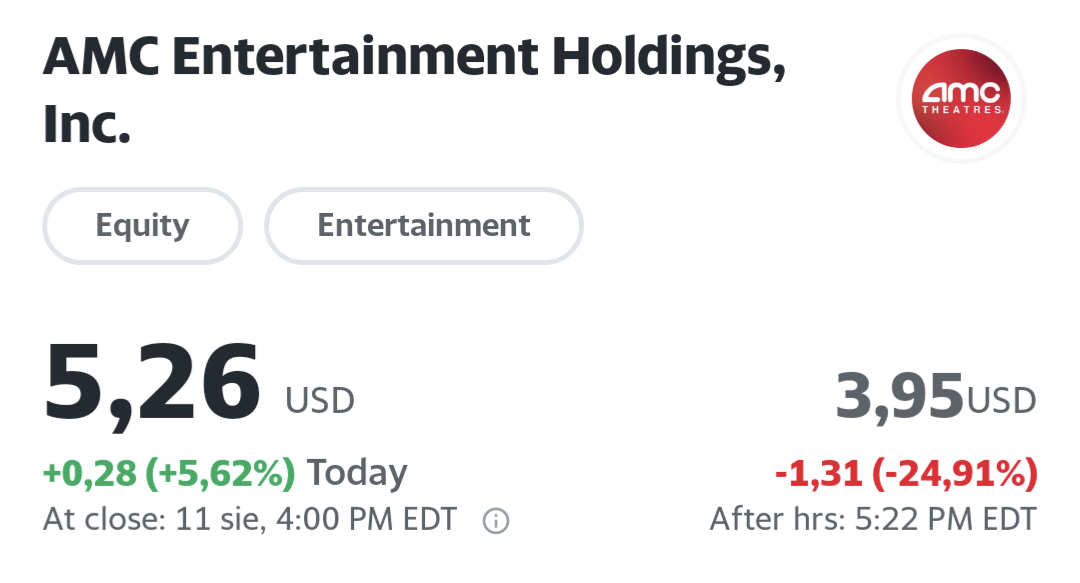Viewport: 1080px width, 583px height.
Task: Click USD label beside 3,95 price
Action: [x=1001, y=401]
